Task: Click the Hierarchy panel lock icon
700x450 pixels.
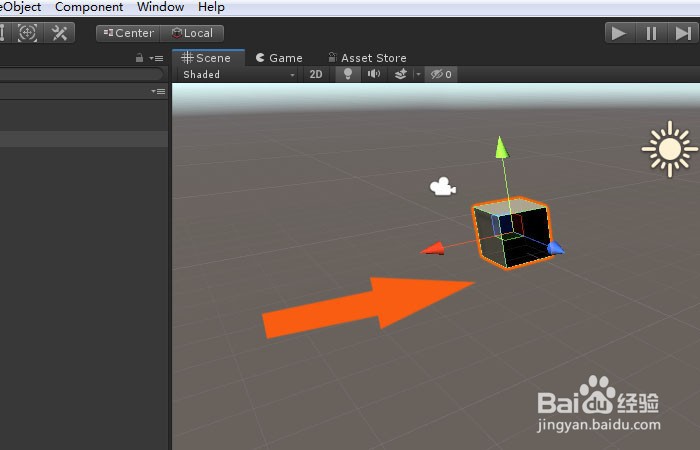Action: [139, 58]
